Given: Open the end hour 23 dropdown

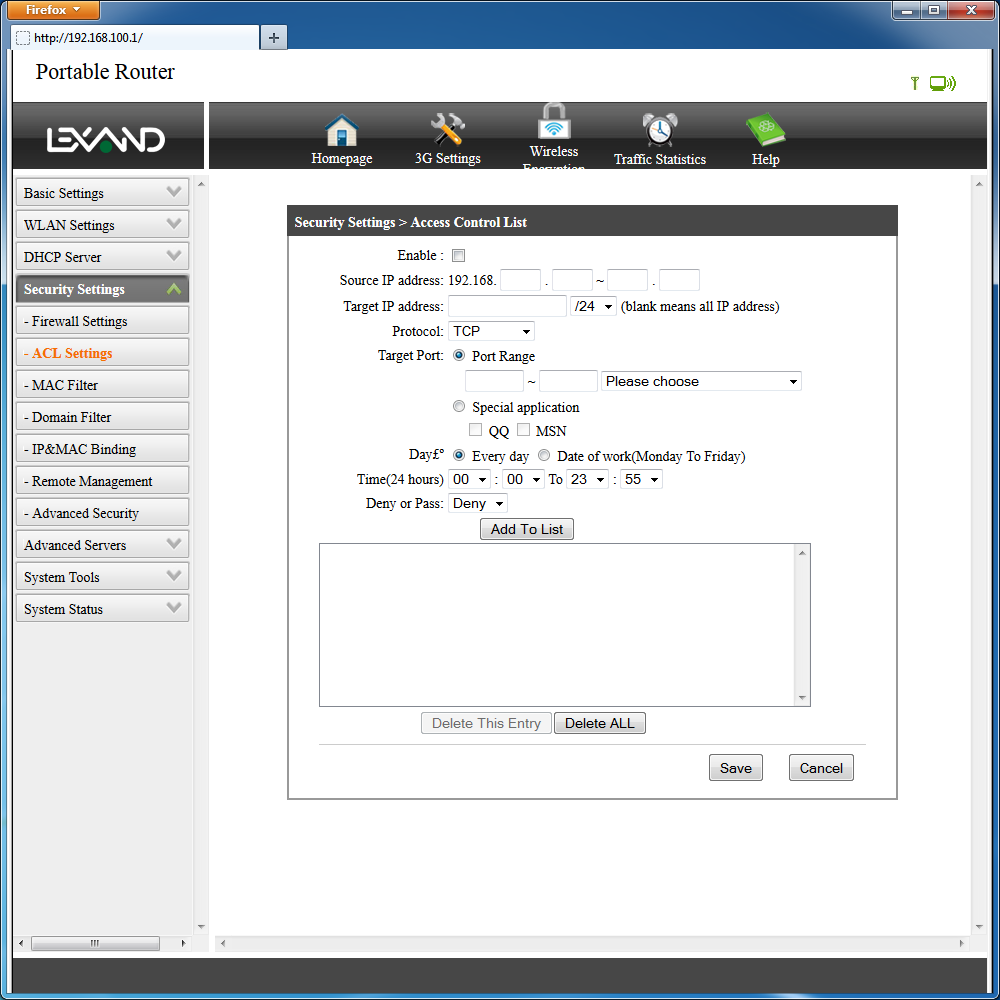Looking at the screenshot, I should (587, 479).
